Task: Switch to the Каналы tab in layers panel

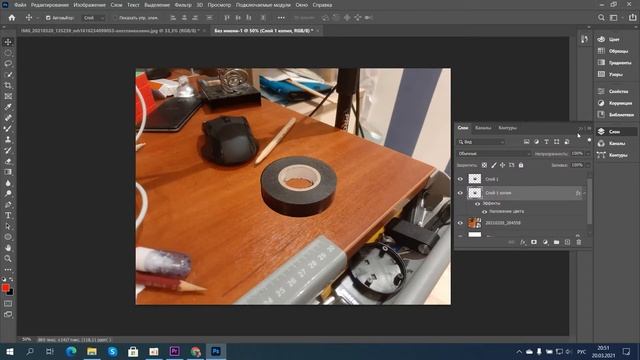Action: click(483, 128)
